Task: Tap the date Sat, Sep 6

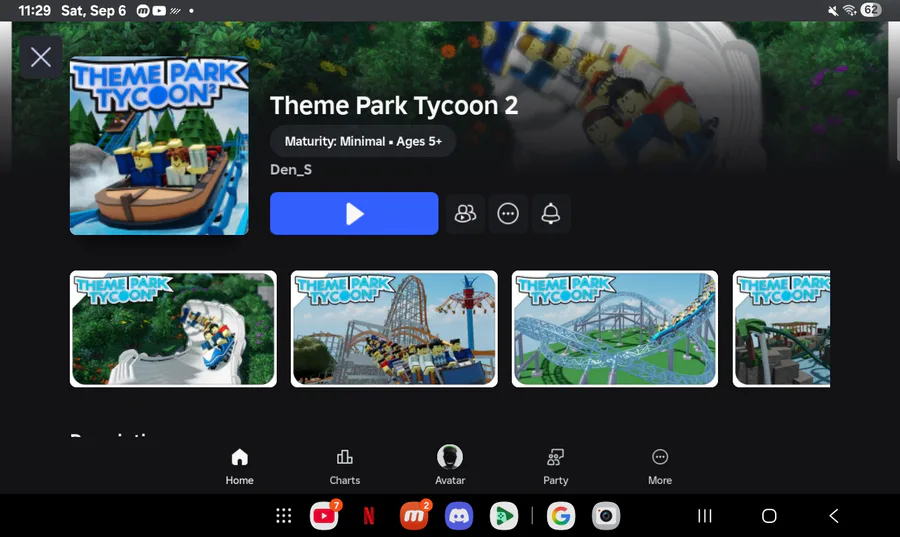Action: pos(94,10)
